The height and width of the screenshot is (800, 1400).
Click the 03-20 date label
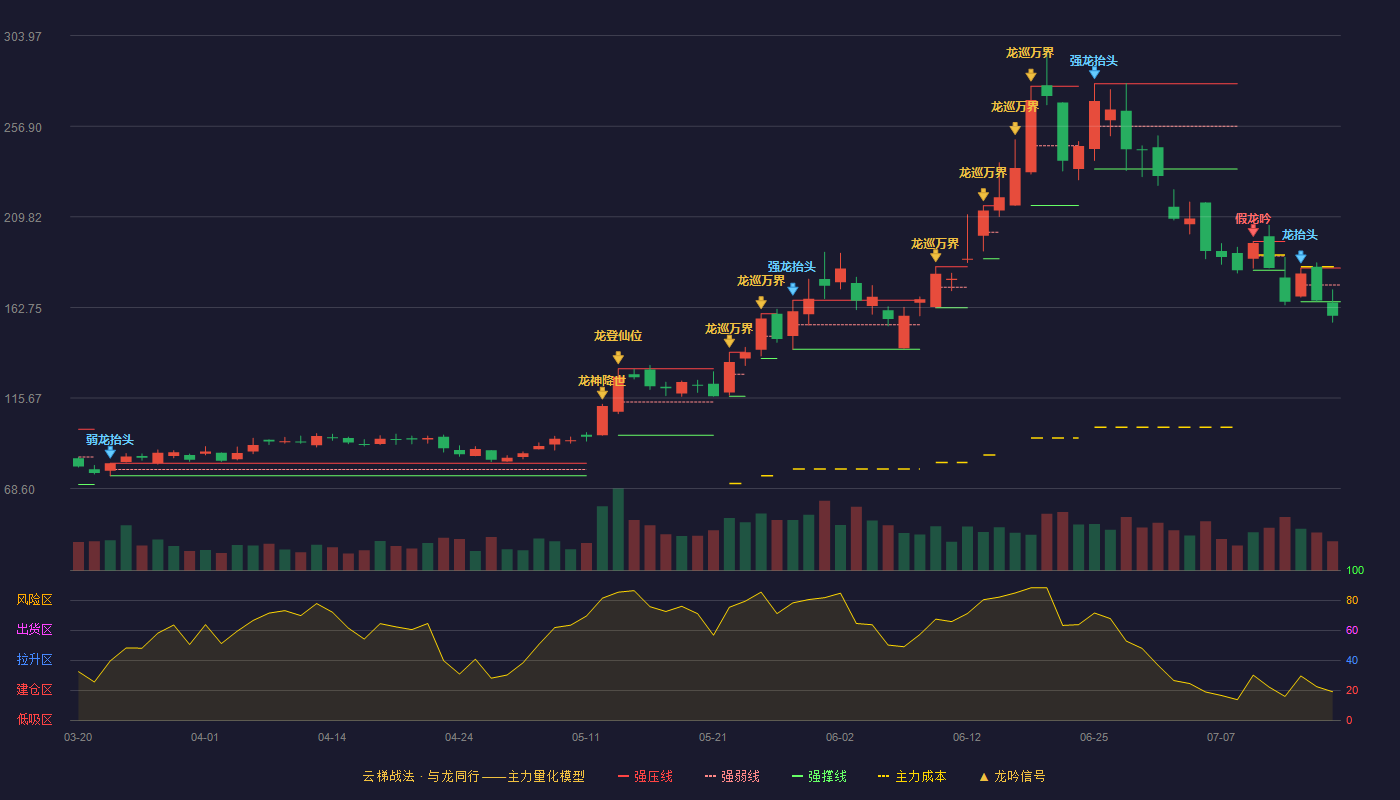point(78,737)
